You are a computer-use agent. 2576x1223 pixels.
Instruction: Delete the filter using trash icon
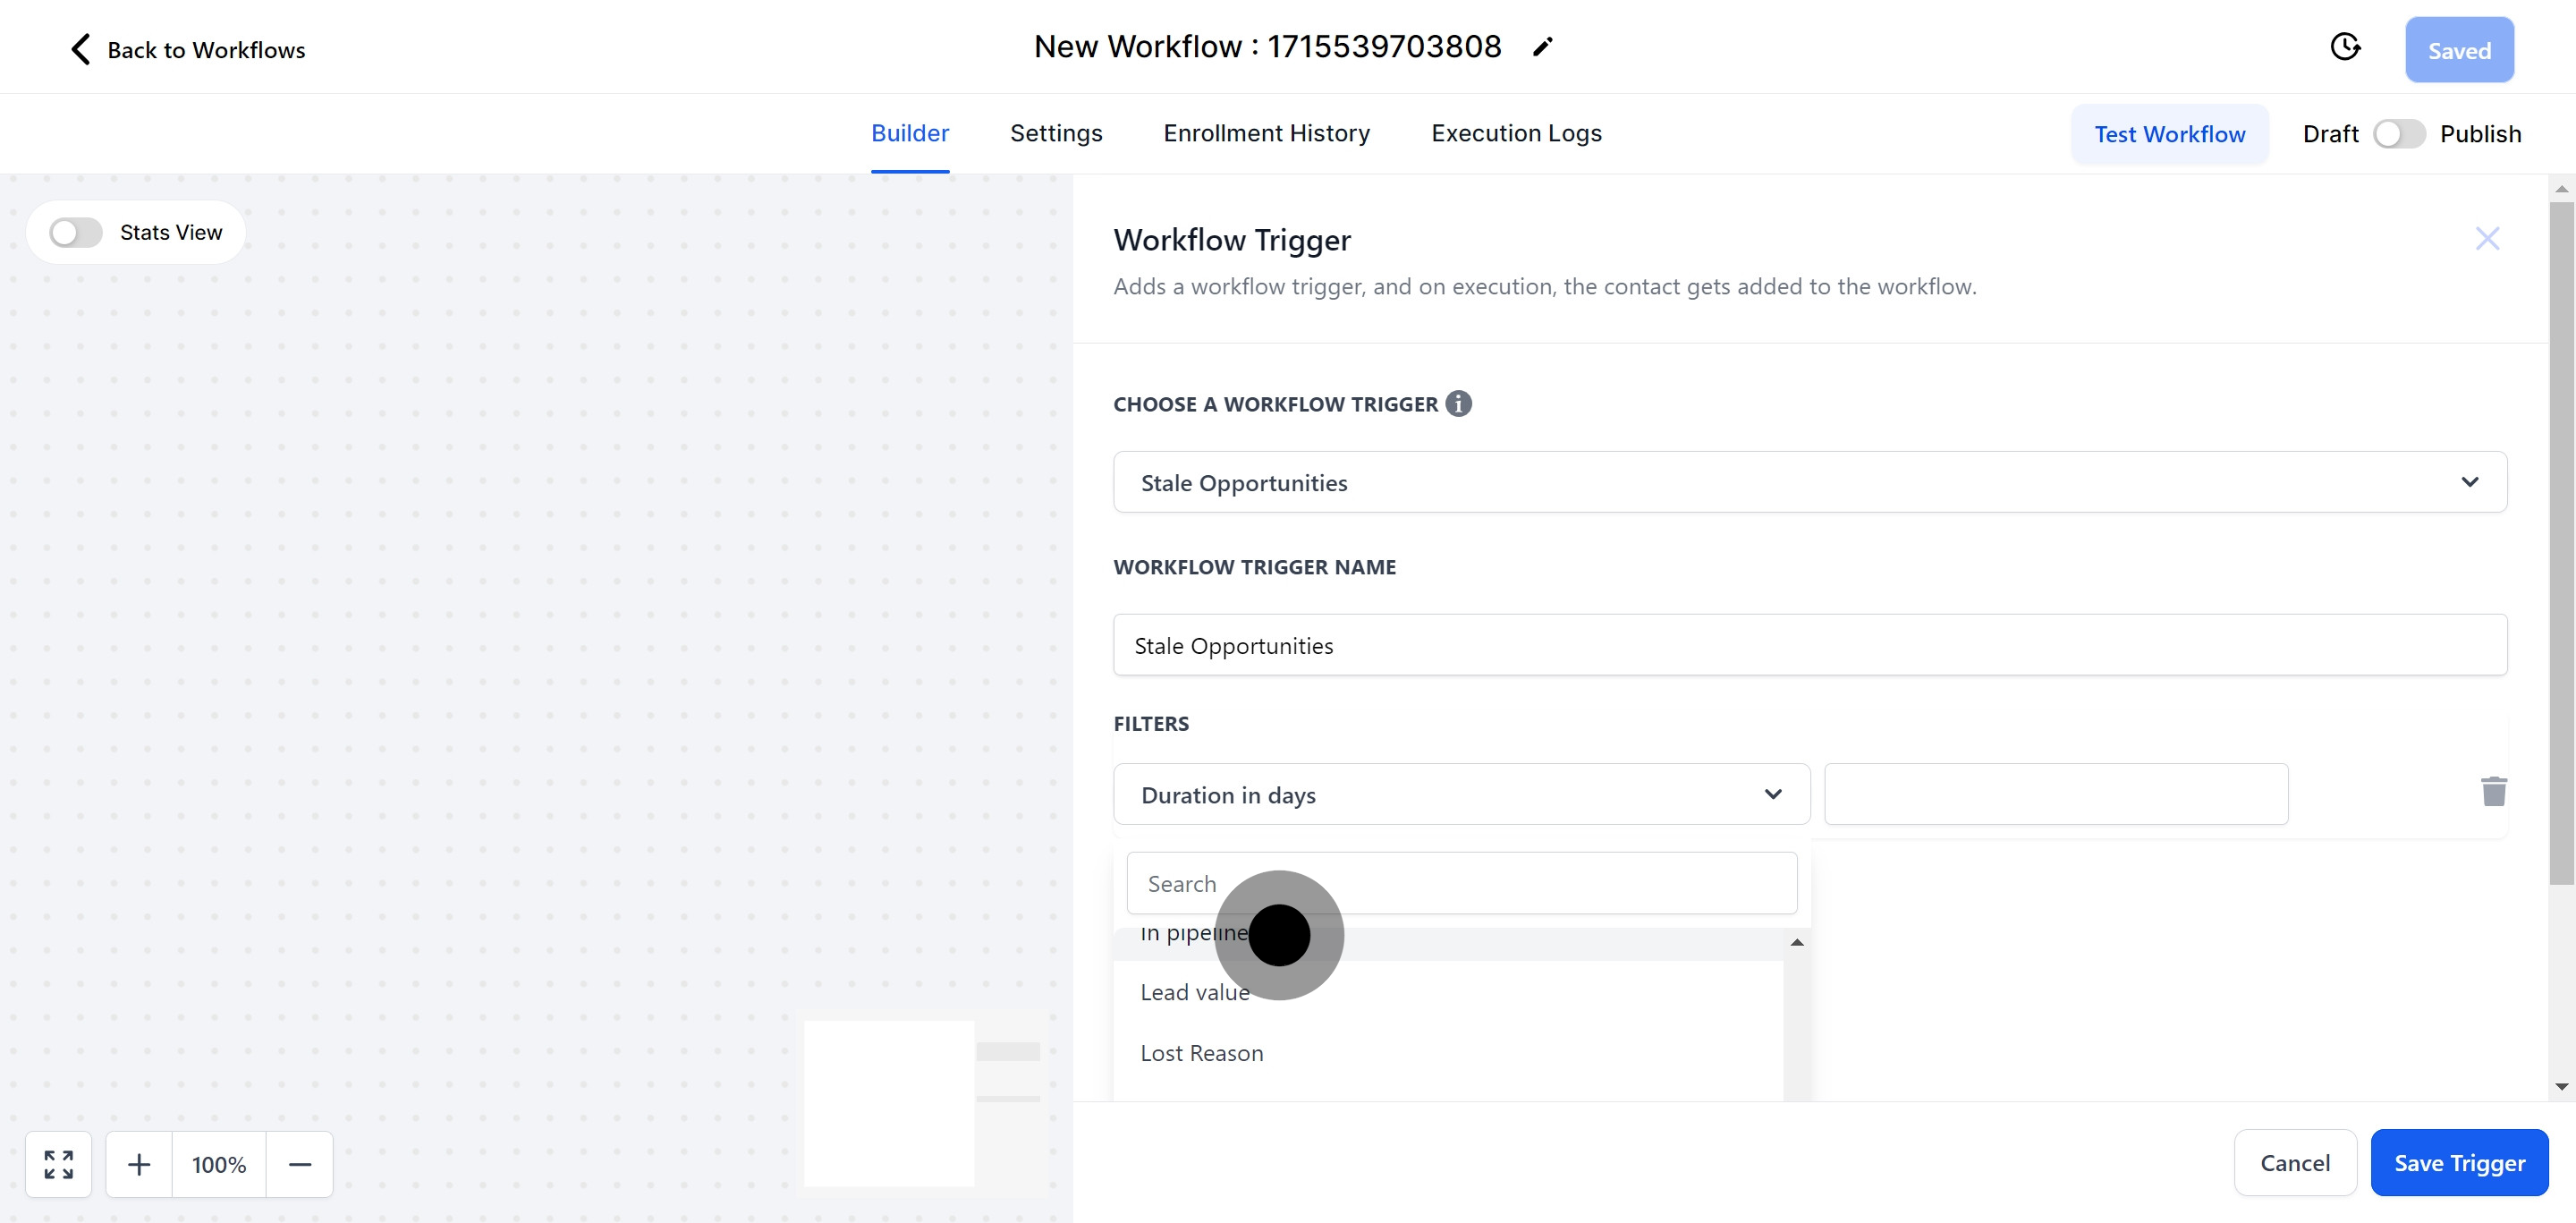click(2493, 791)
